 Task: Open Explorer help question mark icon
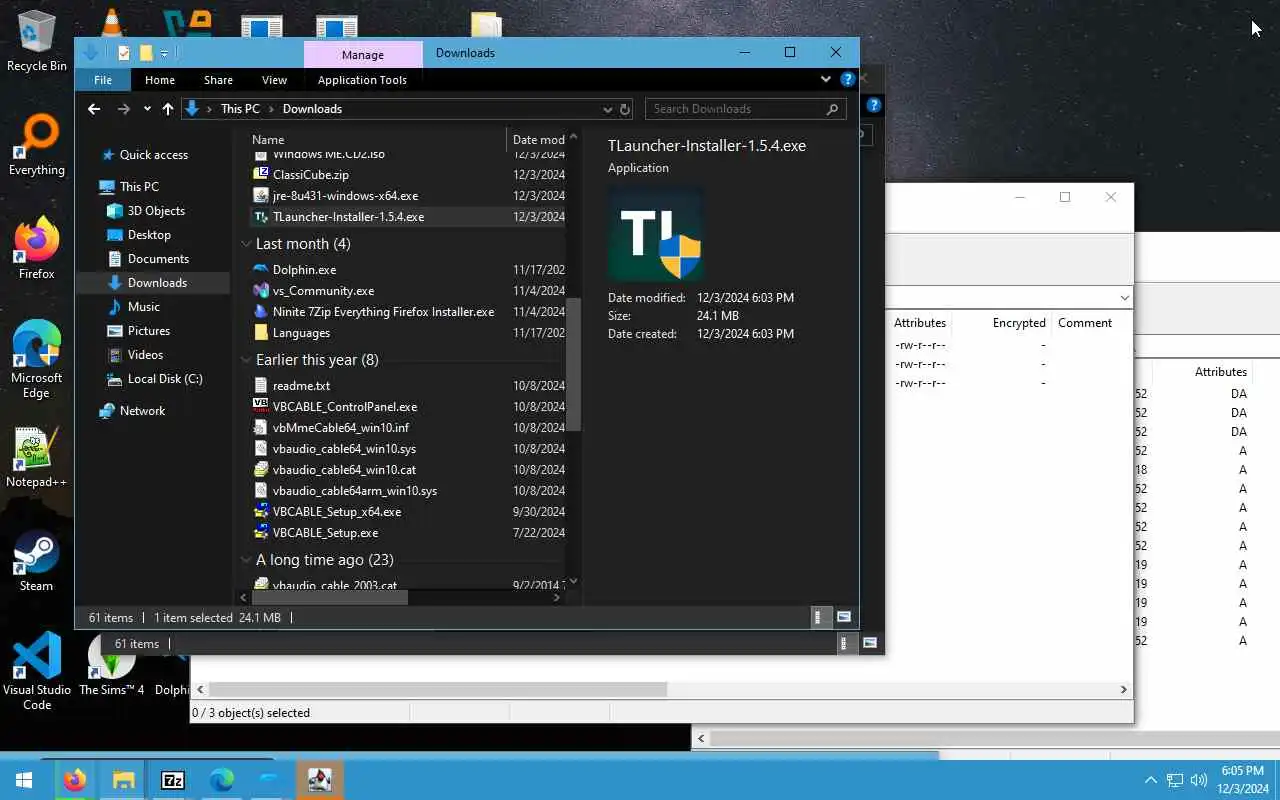click(x=848, y=79)
